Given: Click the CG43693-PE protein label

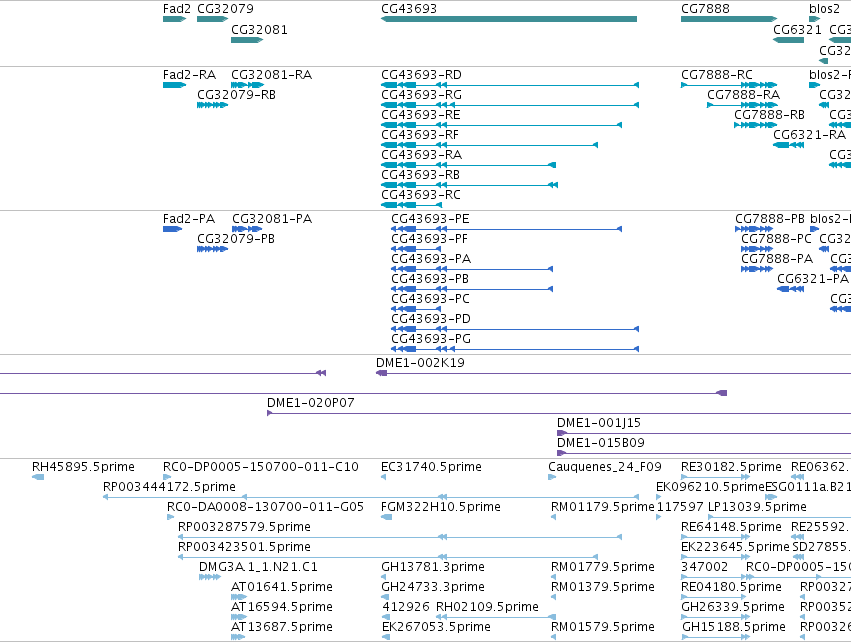Looking at the screenshot, I should pos(430,219).
